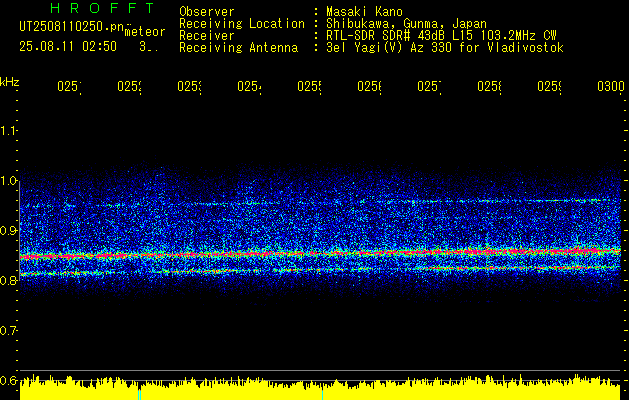629x400 pixels.
Task: Click the Observer name Masaki Kano
Action: point(364,11)
